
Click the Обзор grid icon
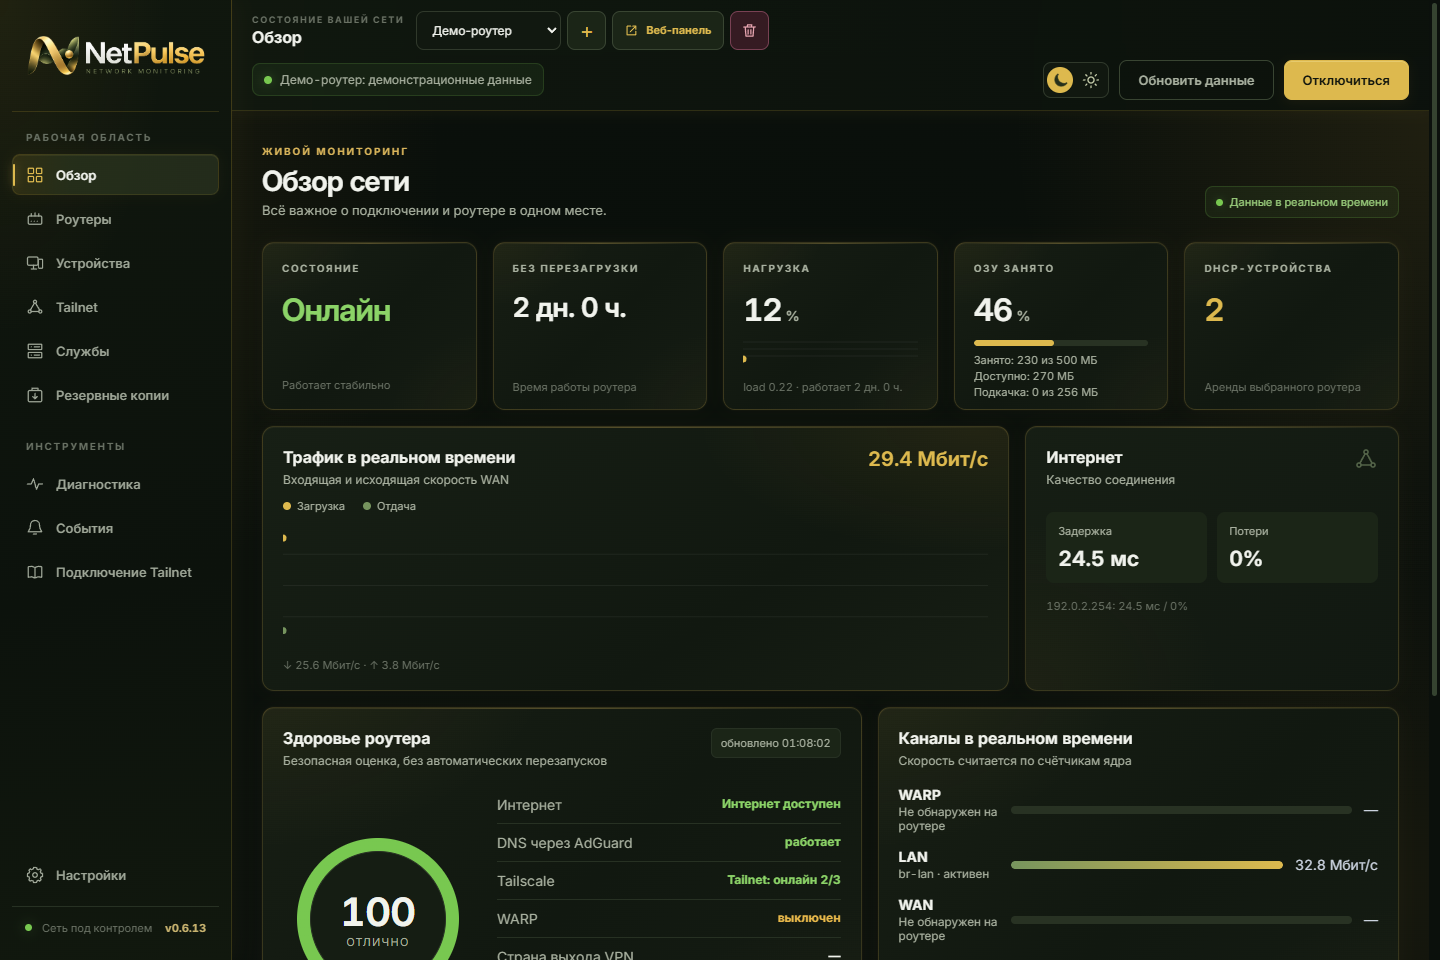point(35,175)
